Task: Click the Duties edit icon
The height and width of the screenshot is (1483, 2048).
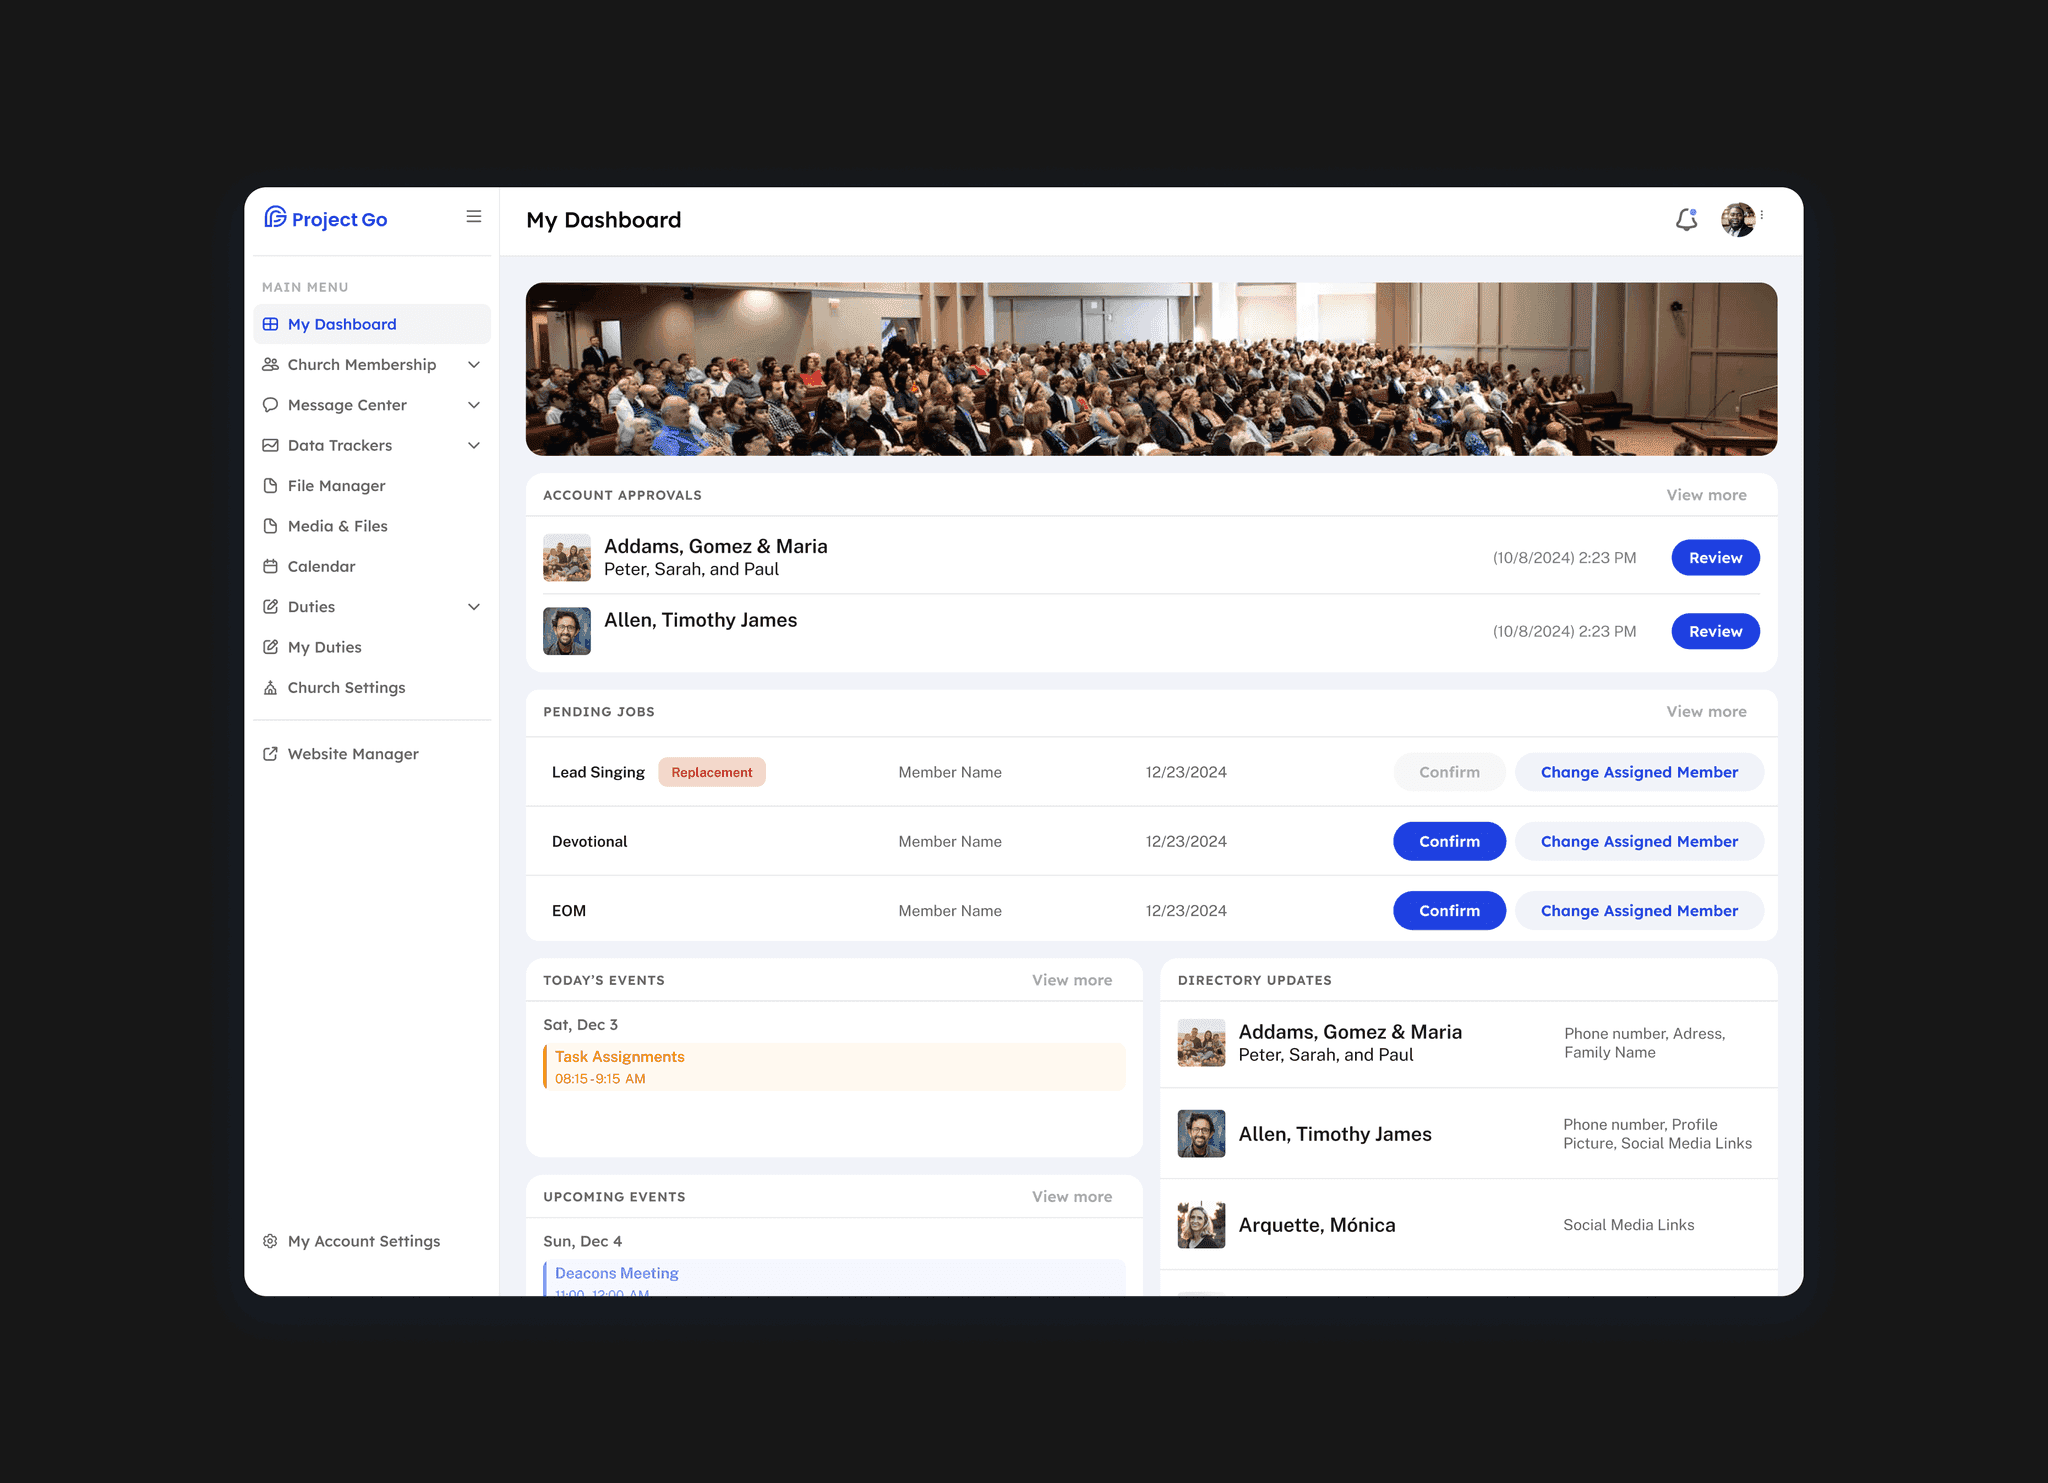Action: 270,607
